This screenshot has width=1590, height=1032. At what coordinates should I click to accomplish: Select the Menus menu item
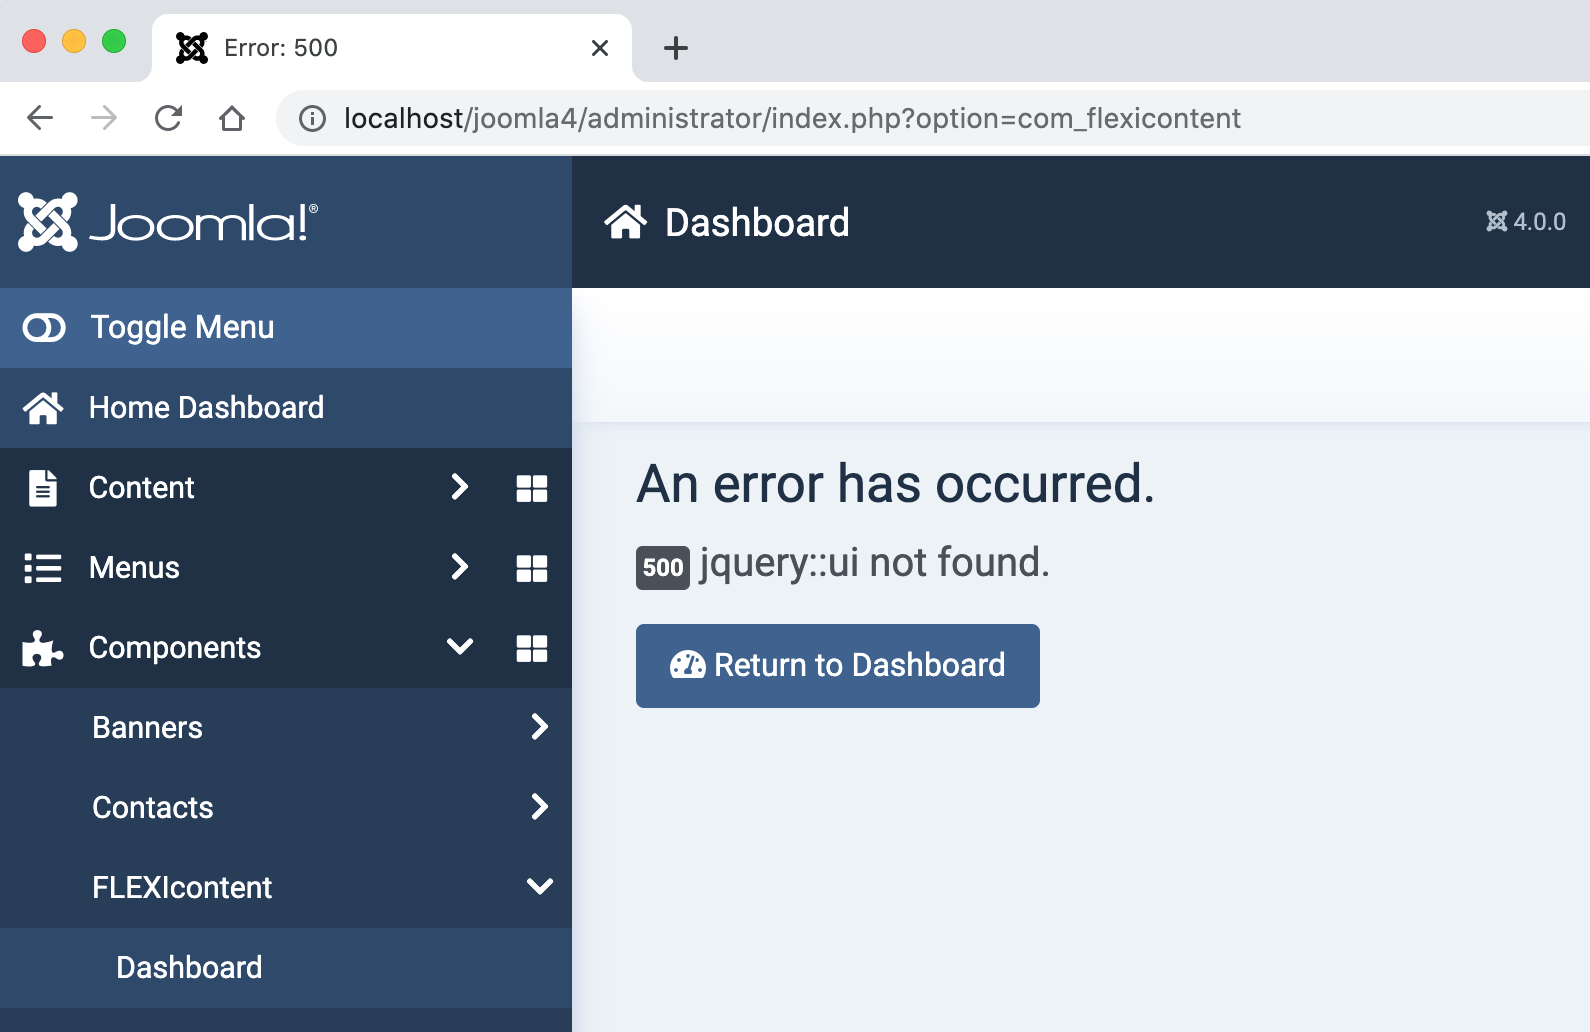coord(134,568)
